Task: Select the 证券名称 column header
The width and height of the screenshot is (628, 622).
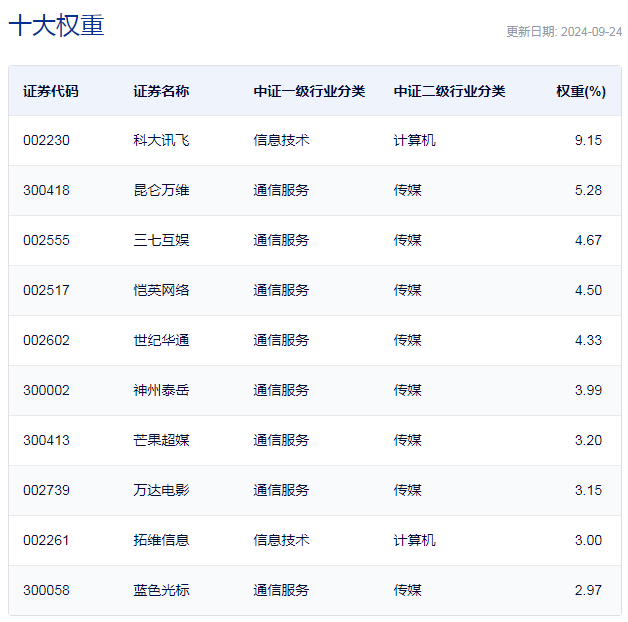Action: 161,91
